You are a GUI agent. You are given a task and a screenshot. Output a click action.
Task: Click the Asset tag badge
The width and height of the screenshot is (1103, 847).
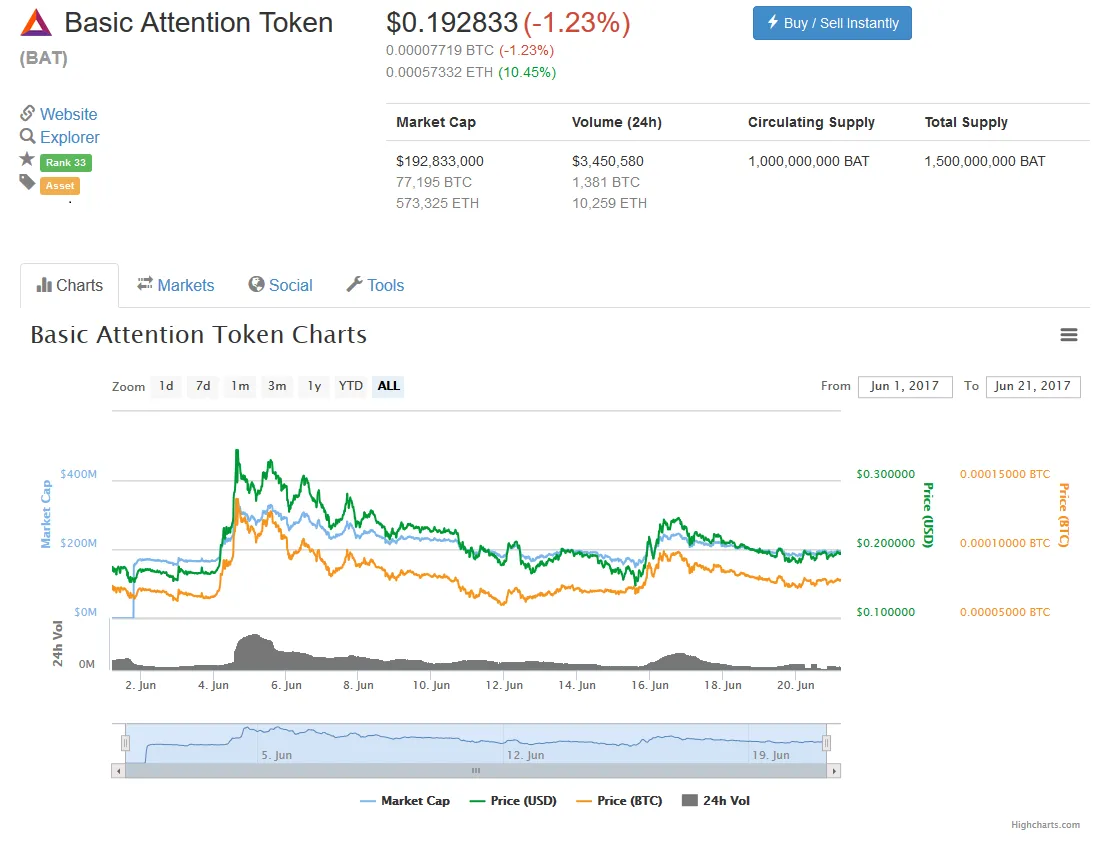coord(60,186)
